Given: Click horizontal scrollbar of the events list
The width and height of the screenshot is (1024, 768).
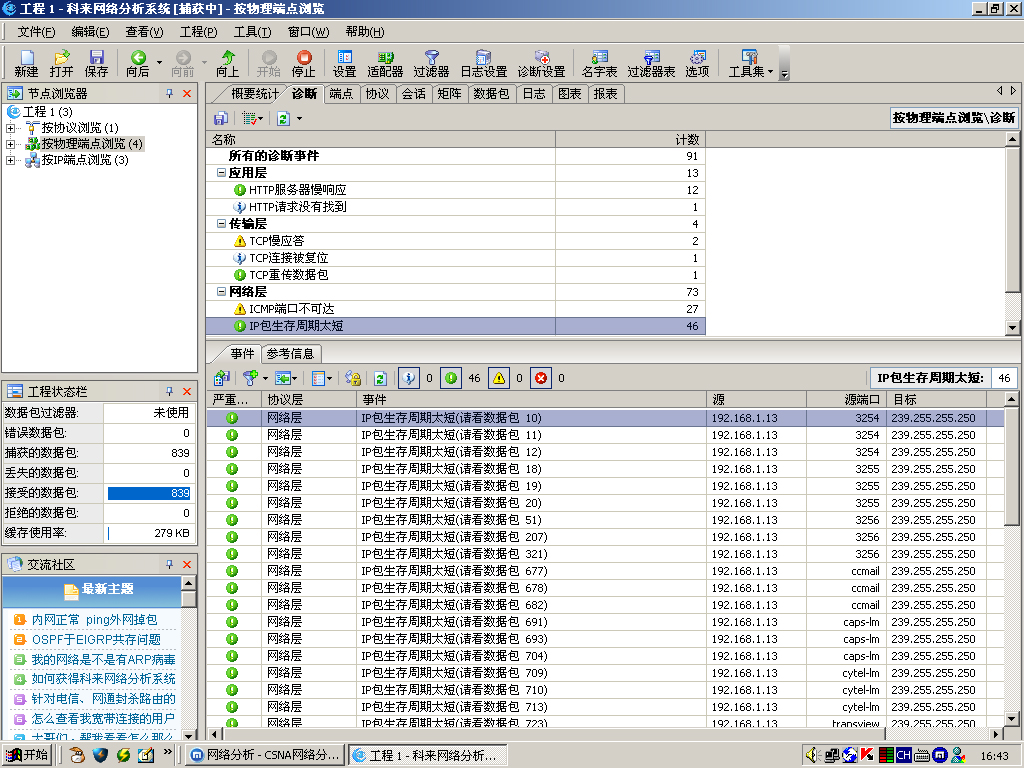Looking at the screenshot, I should pyautogui.click(x=600, y=734).
